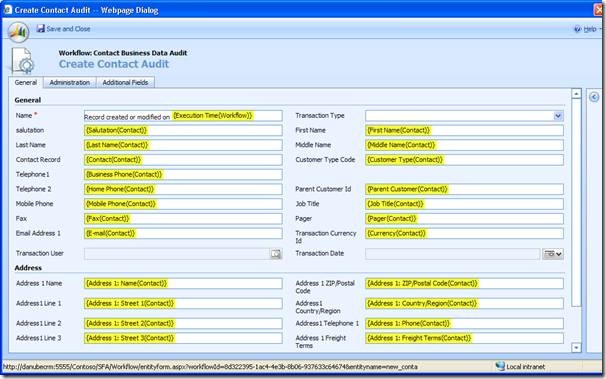Click the 'Create Contact Audit' heading
This screenshot has height=379, width=606.
(x=114, y=64)
